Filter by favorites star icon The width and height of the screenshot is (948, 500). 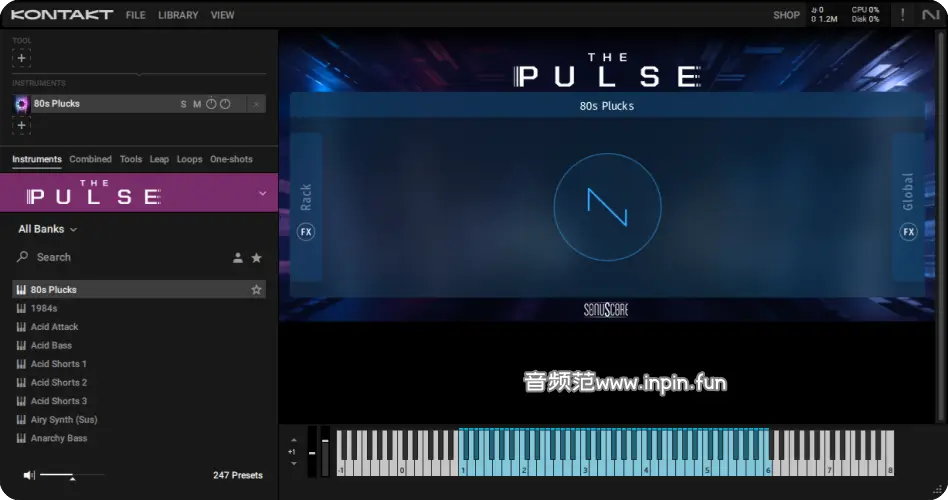[x=256, y=258]
